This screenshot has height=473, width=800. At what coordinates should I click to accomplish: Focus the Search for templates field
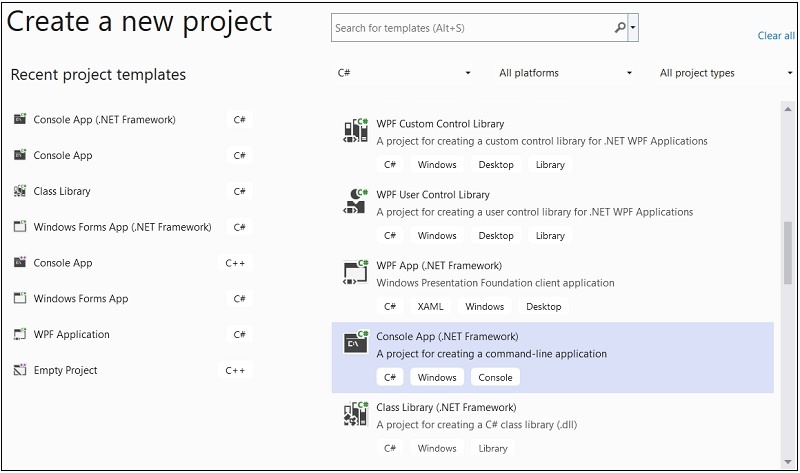point(470,28)
